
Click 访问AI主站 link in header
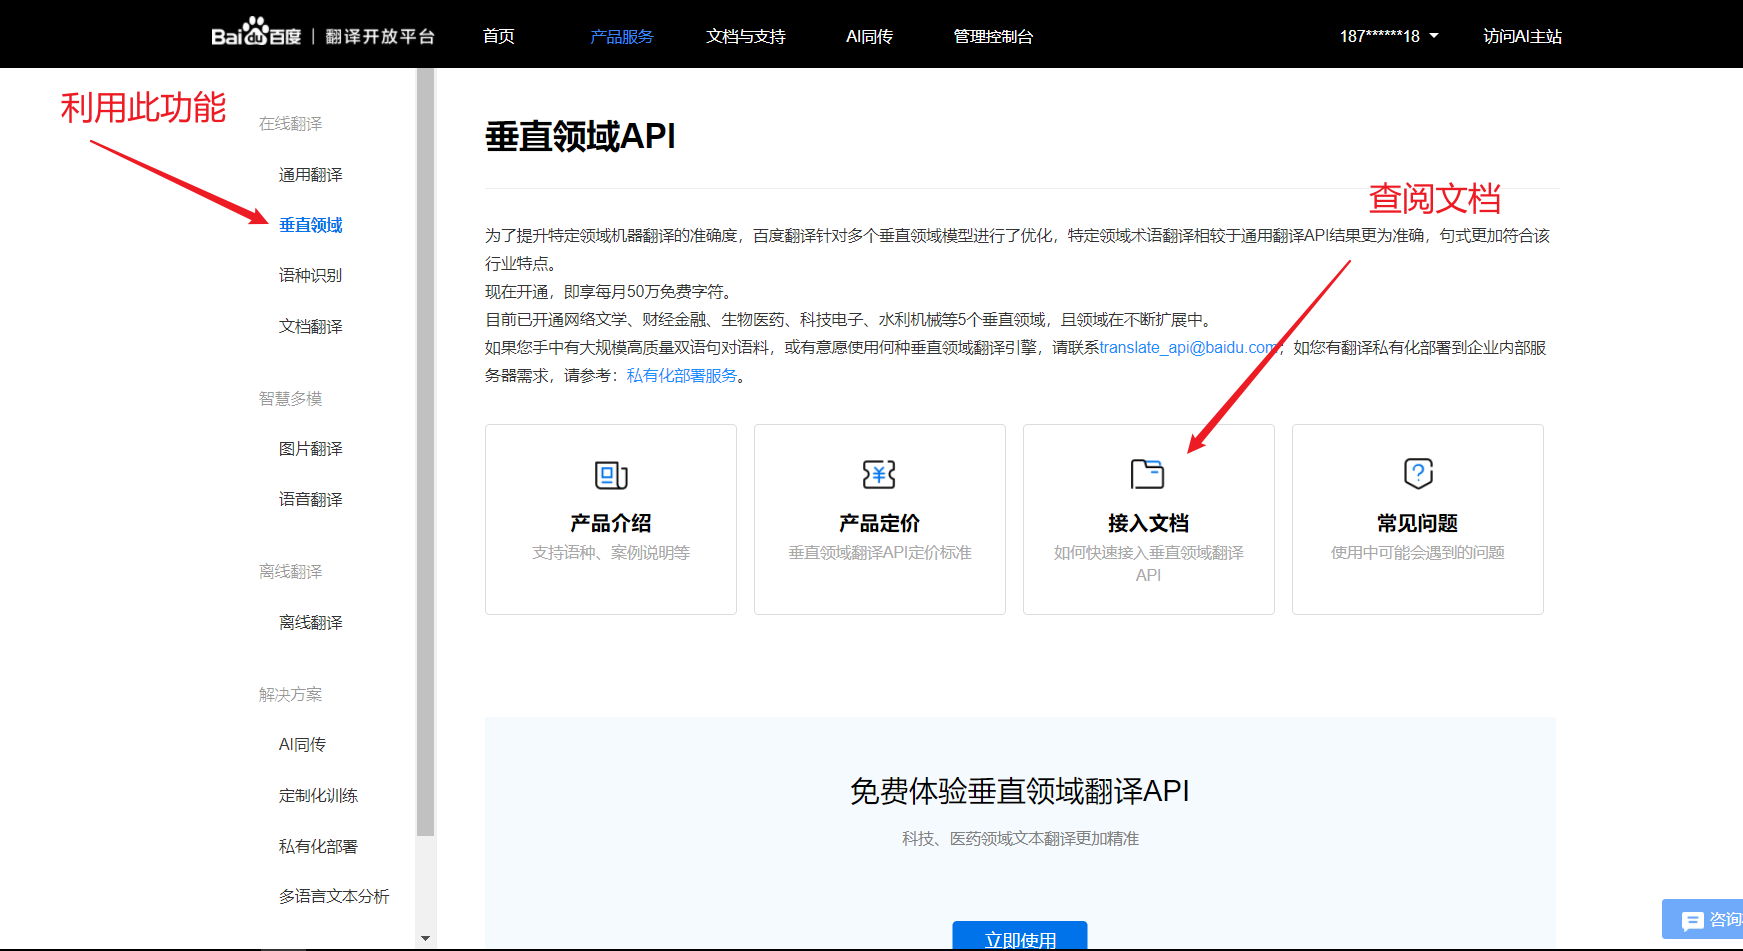(x=1522, y=36)
